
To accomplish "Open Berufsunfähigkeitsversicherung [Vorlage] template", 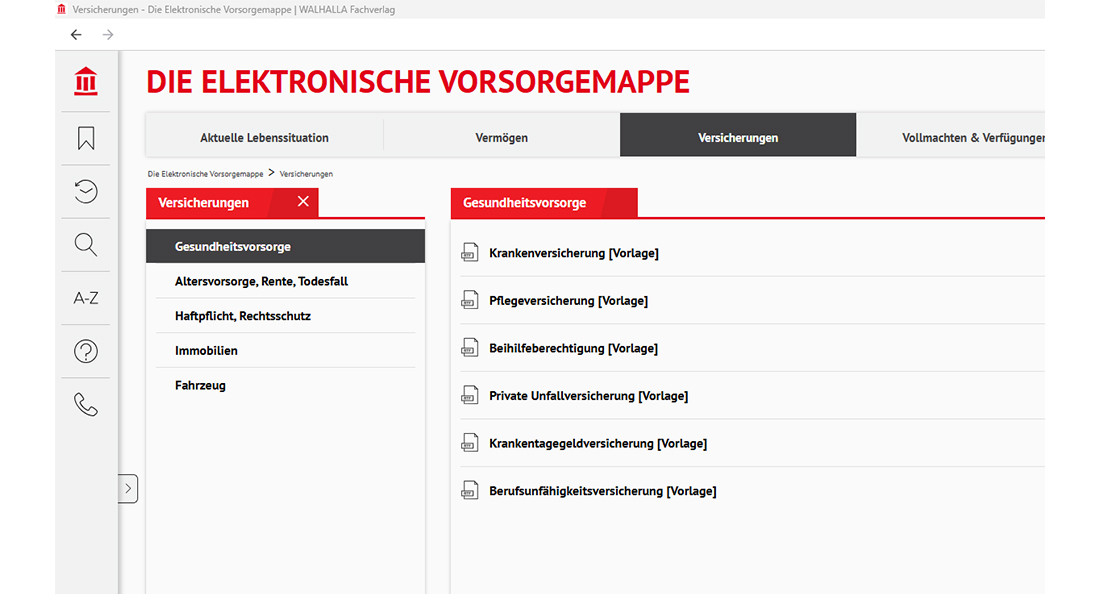I will pos(603,492).
